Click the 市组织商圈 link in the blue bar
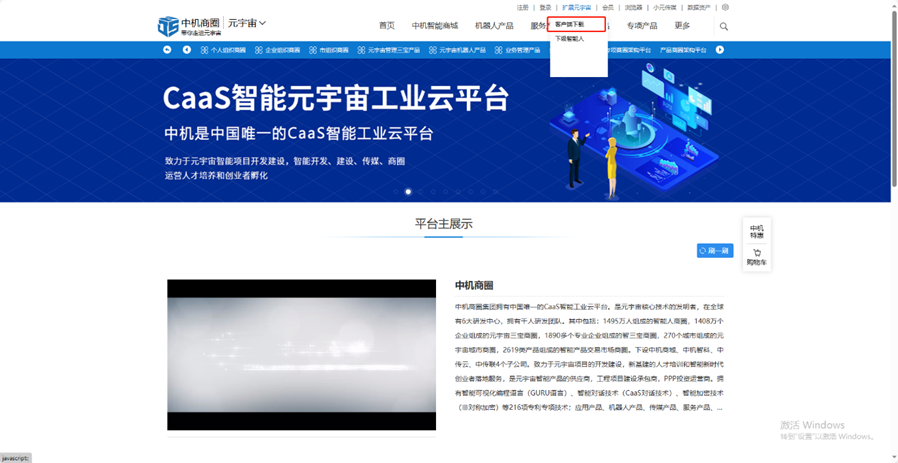The image size is (898, 463). pyautogui.click(x=334, y=50)
